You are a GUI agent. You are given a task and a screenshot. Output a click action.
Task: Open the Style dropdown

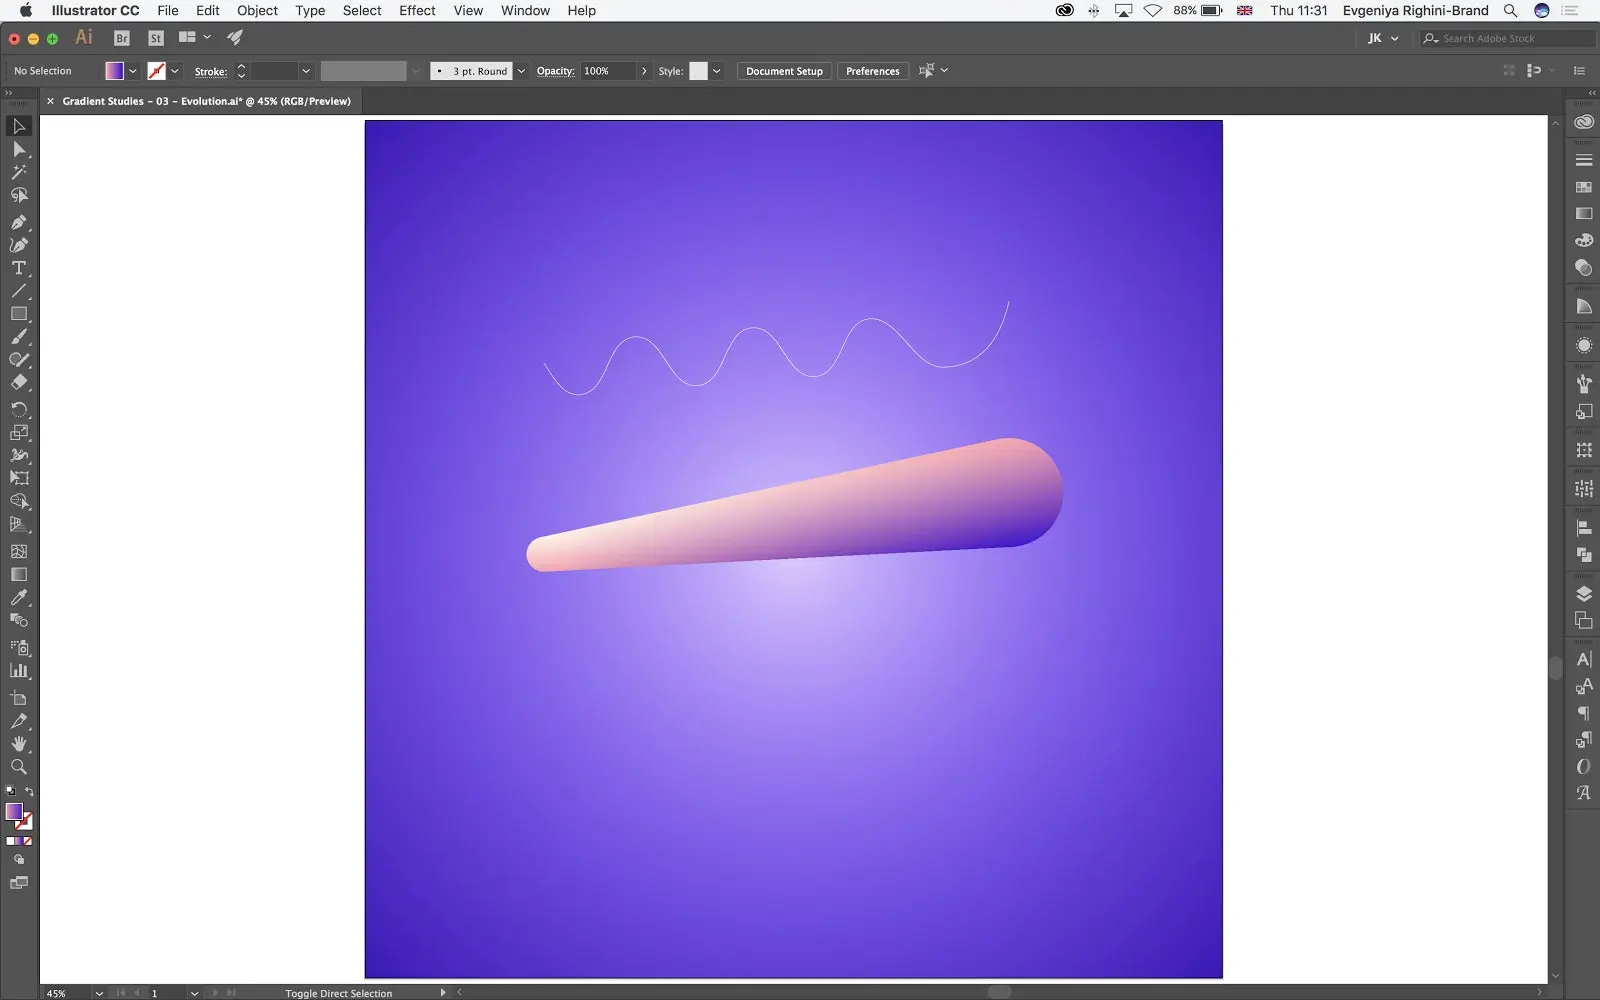click(717, 71)
